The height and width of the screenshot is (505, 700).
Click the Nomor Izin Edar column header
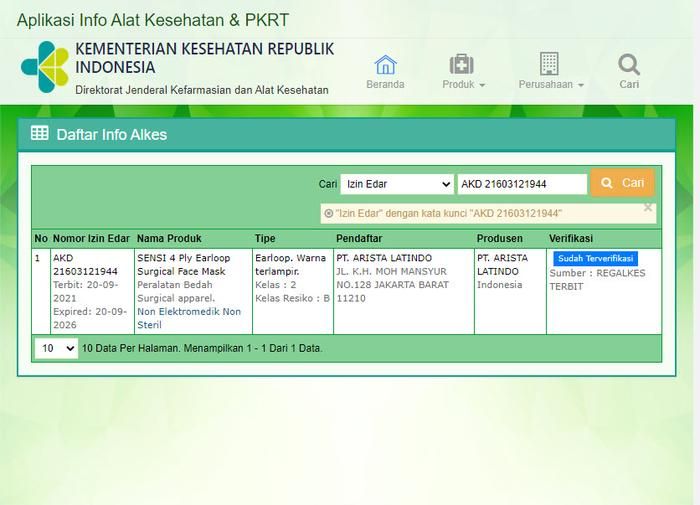tap(91, 239)
